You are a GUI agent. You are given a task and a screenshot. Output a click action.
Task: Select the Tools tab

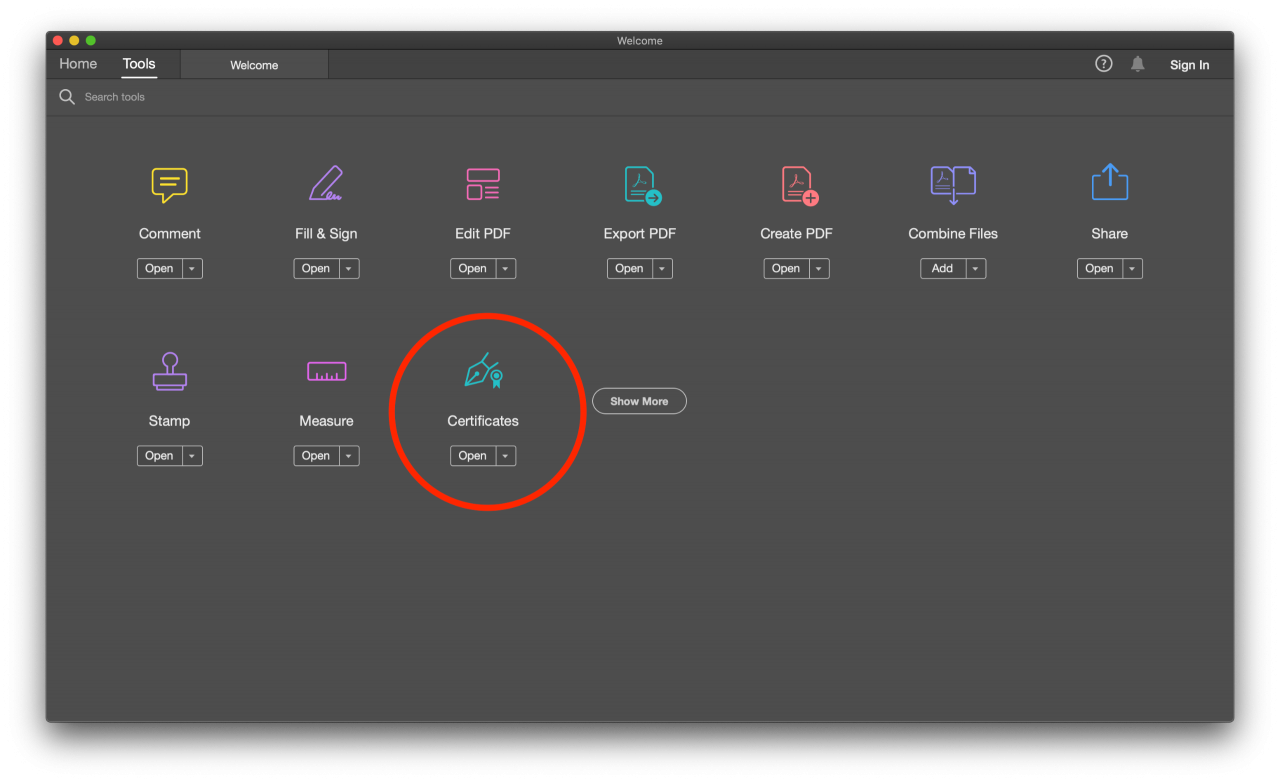click(139, 64)
